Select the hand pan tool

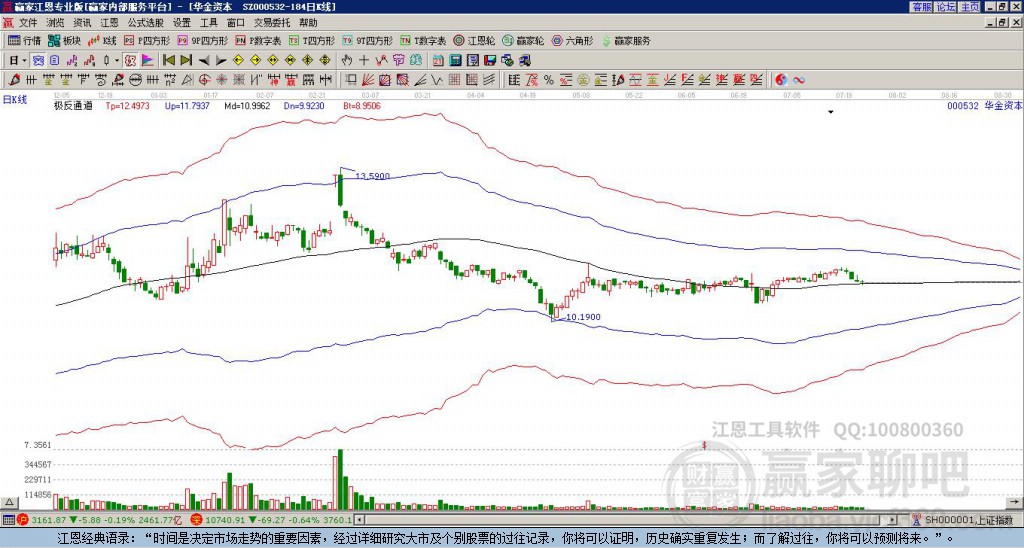[347, 61]
